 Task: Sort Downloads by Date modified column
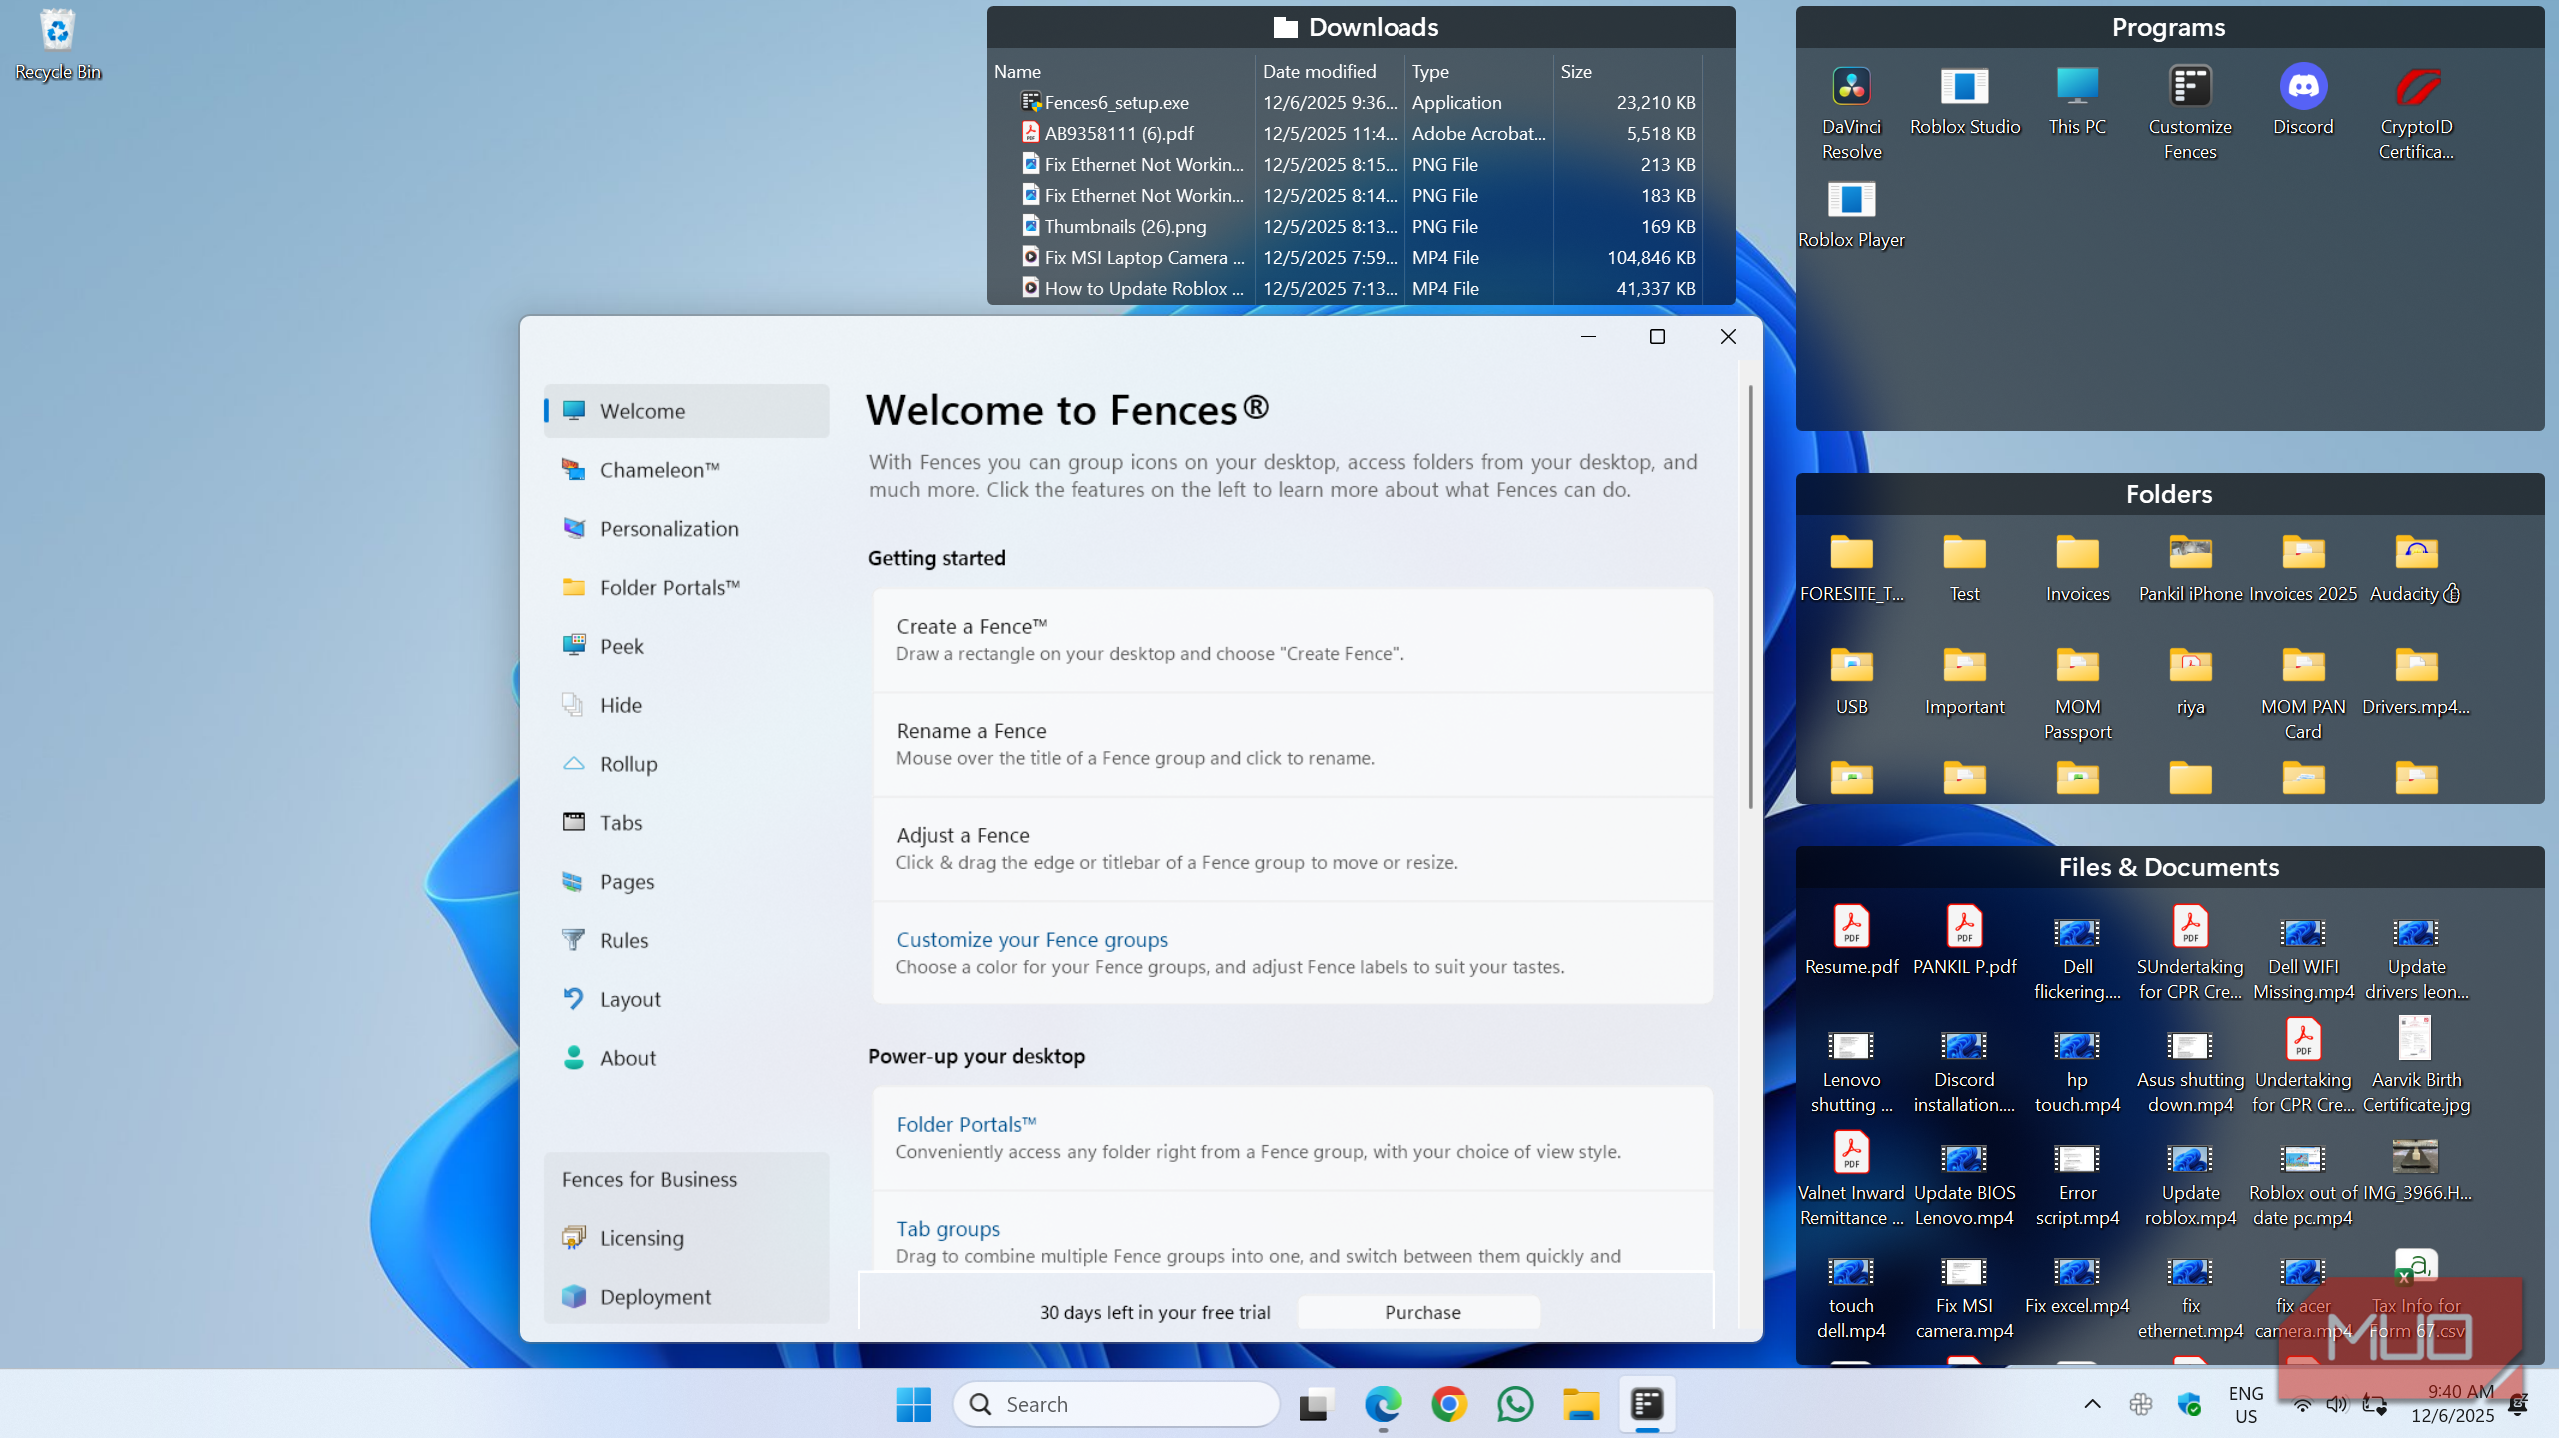[1319, 72]
